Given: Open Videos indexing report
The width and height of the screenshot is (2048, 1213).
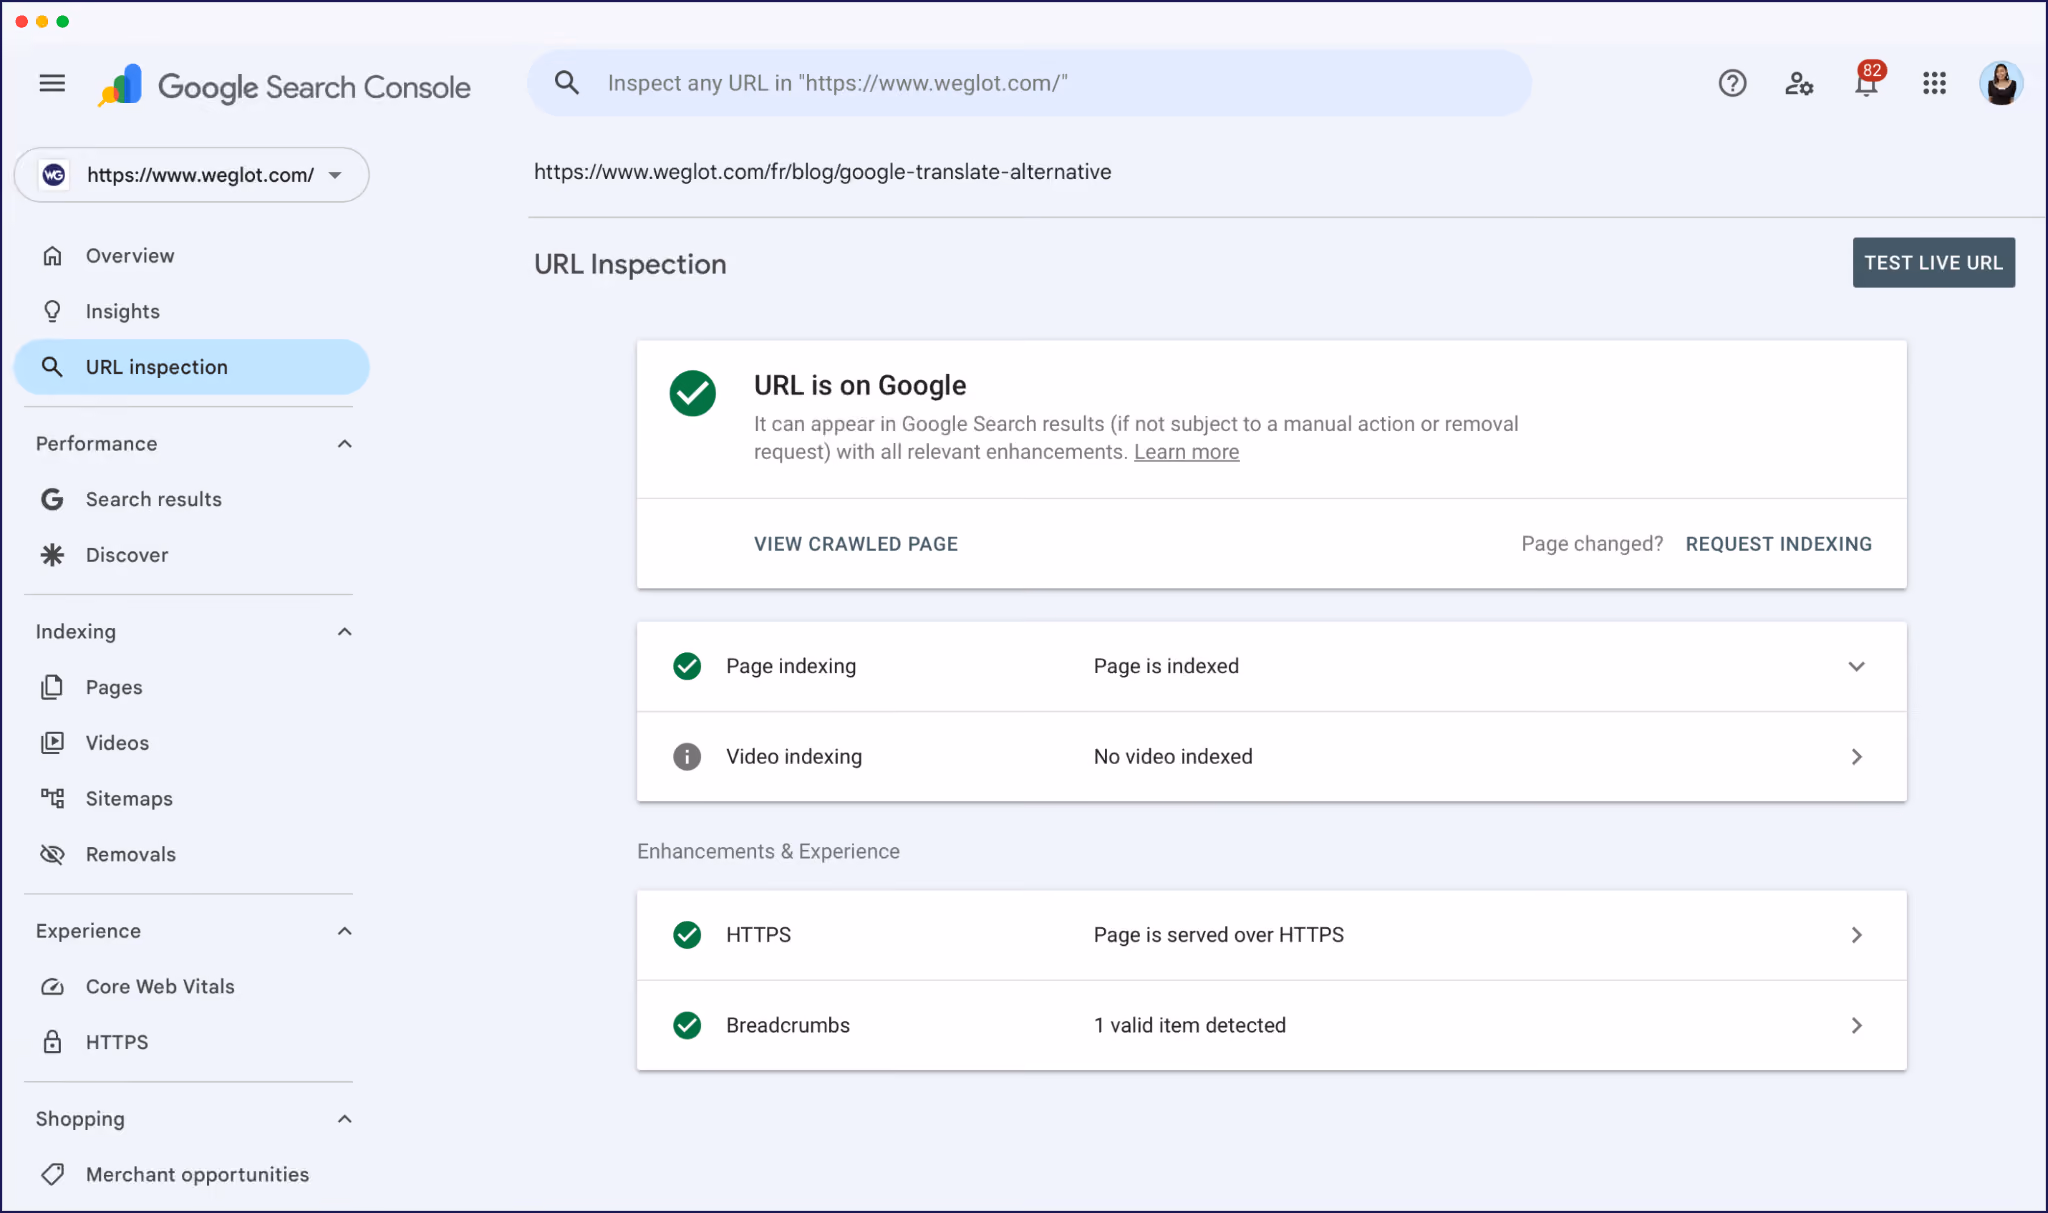Looking at the screenshot, I should tap(192, 743).
